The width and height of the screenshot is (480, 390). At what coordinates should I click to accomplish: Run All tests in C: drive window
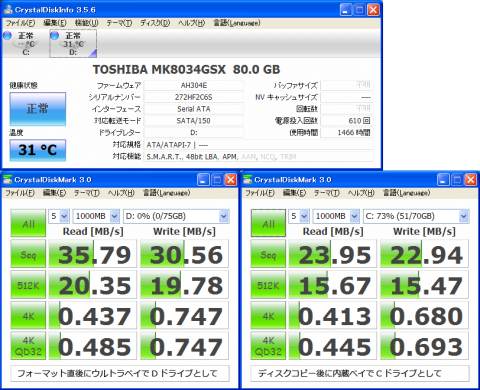268,223
